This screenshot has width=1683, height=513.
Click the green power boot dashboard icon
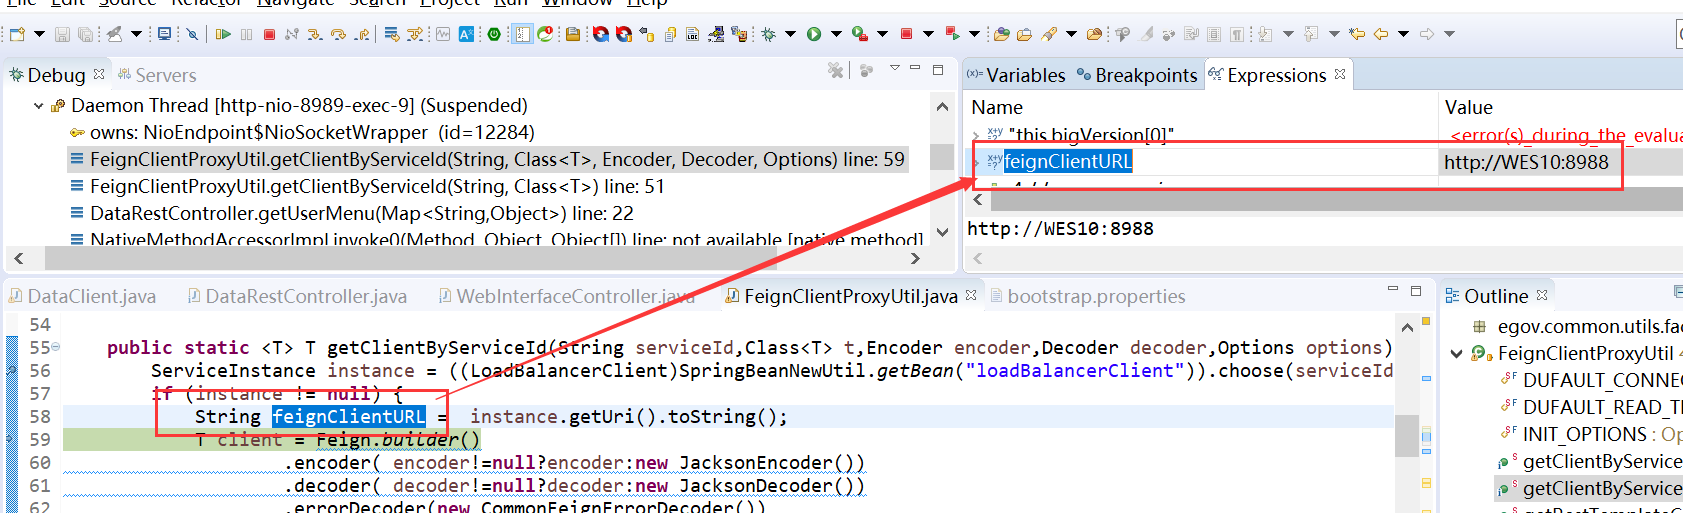[494, 34]
